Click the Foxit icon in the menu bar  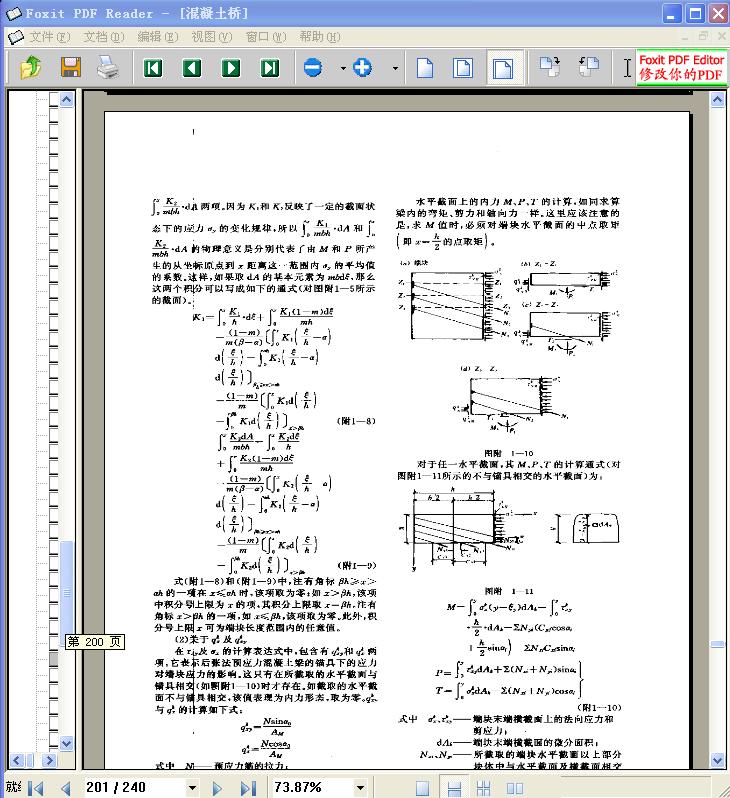[15, 37]
